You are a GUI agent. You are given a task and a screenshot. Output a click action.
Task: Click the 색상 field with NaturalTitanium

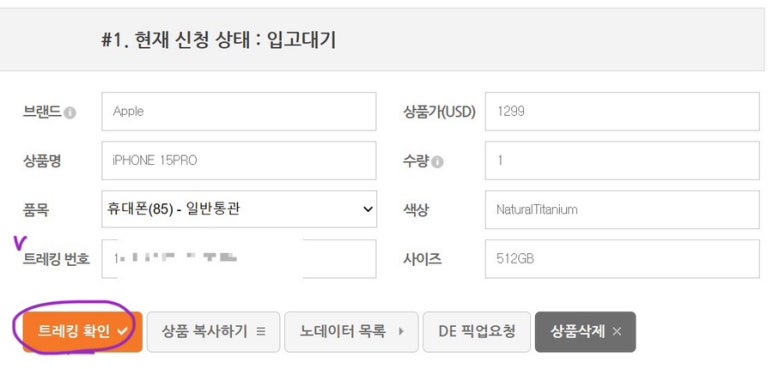coord(622,209)
